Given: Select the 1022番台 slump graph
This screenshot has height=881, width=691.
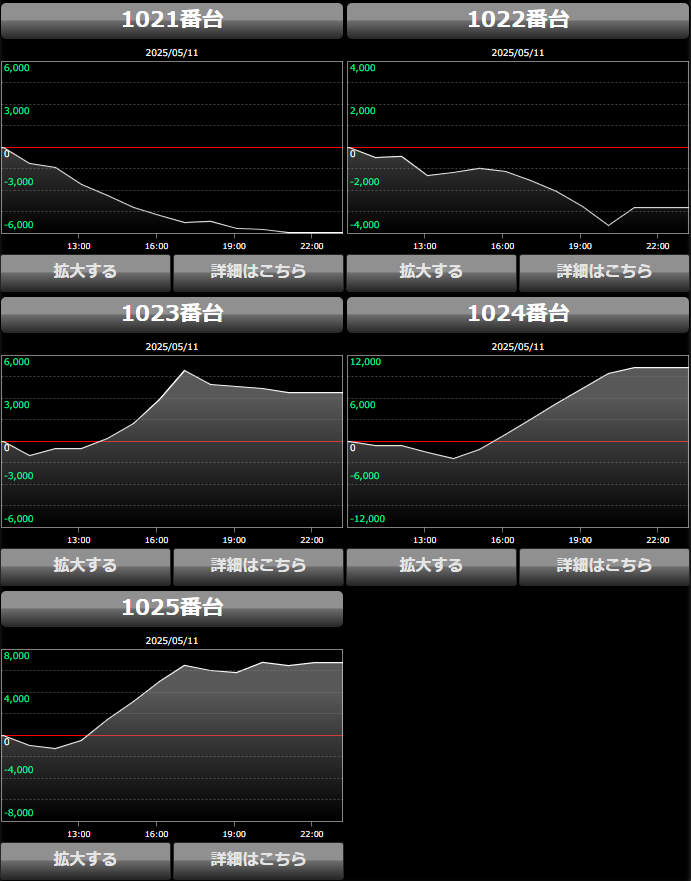Looking at the screenshot, I should pos(518,147).
